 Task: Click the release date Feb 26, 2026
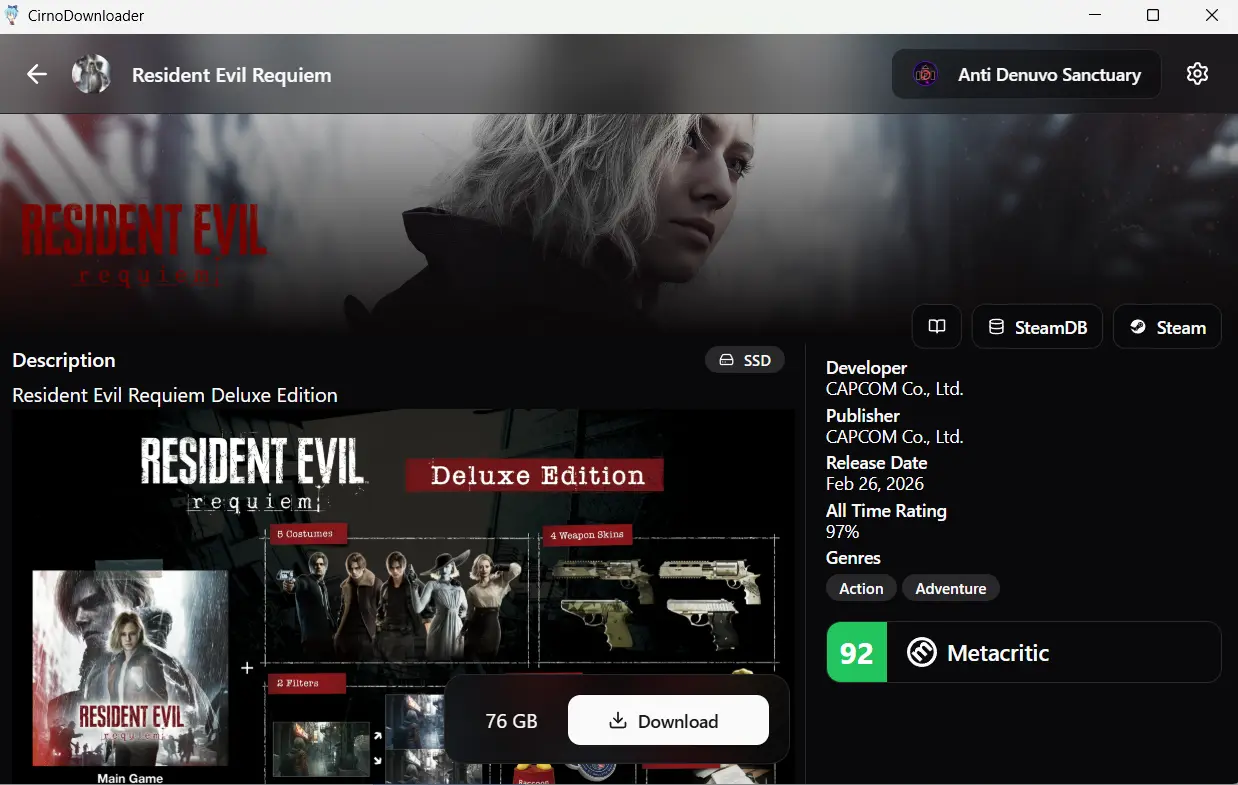coord(876,484)
